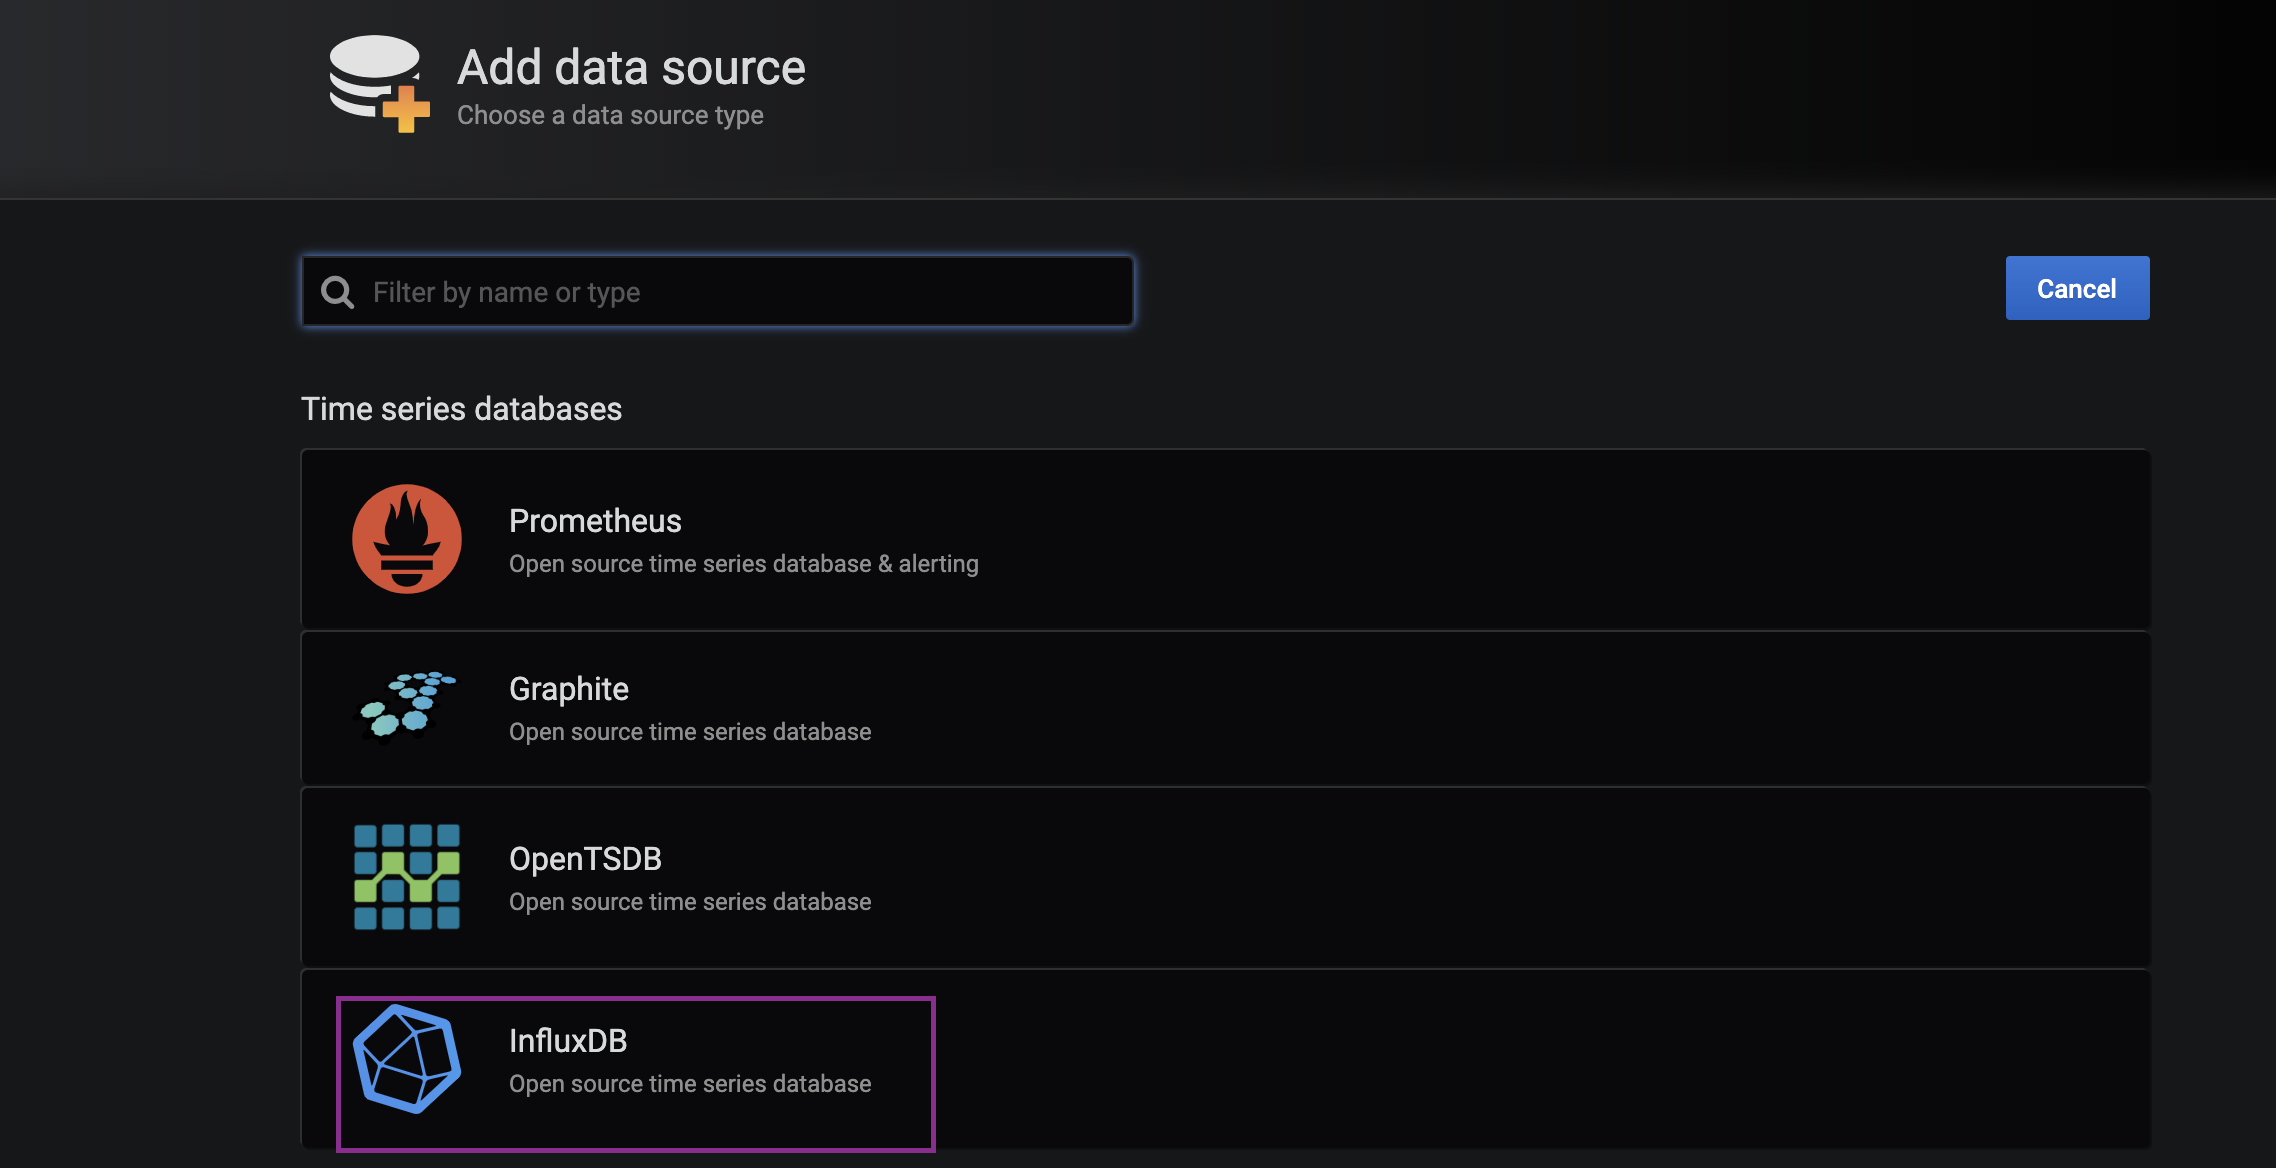
Task: Select InfluxDB data source title
Action: pos(568,1041)
